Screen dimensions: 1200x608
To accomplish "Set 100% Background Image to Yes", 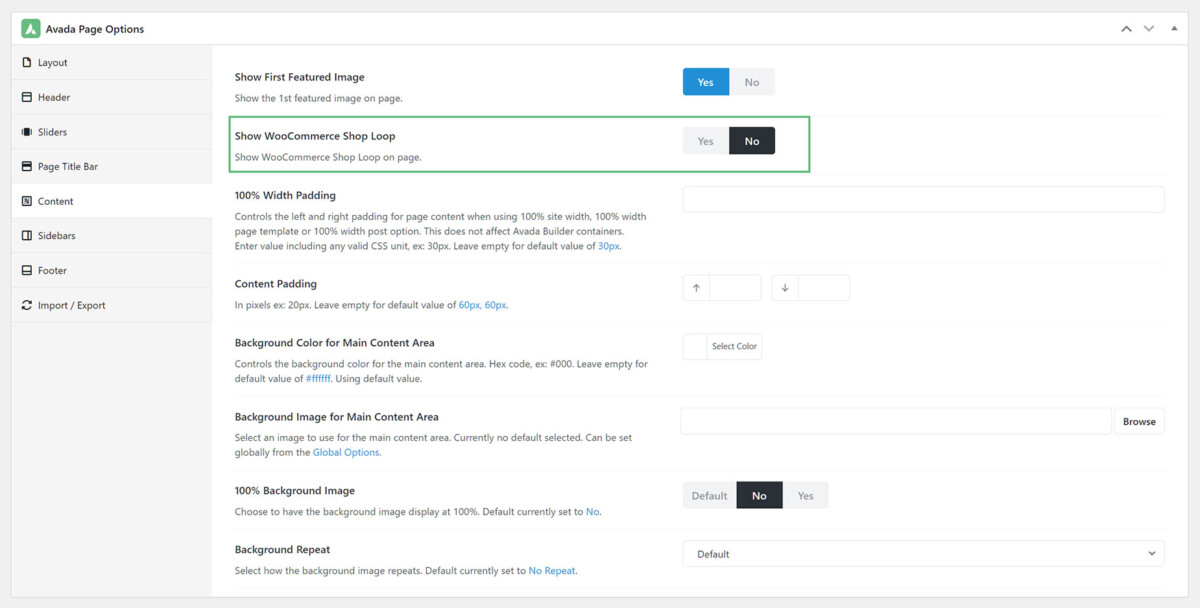I will click(806, 494).
